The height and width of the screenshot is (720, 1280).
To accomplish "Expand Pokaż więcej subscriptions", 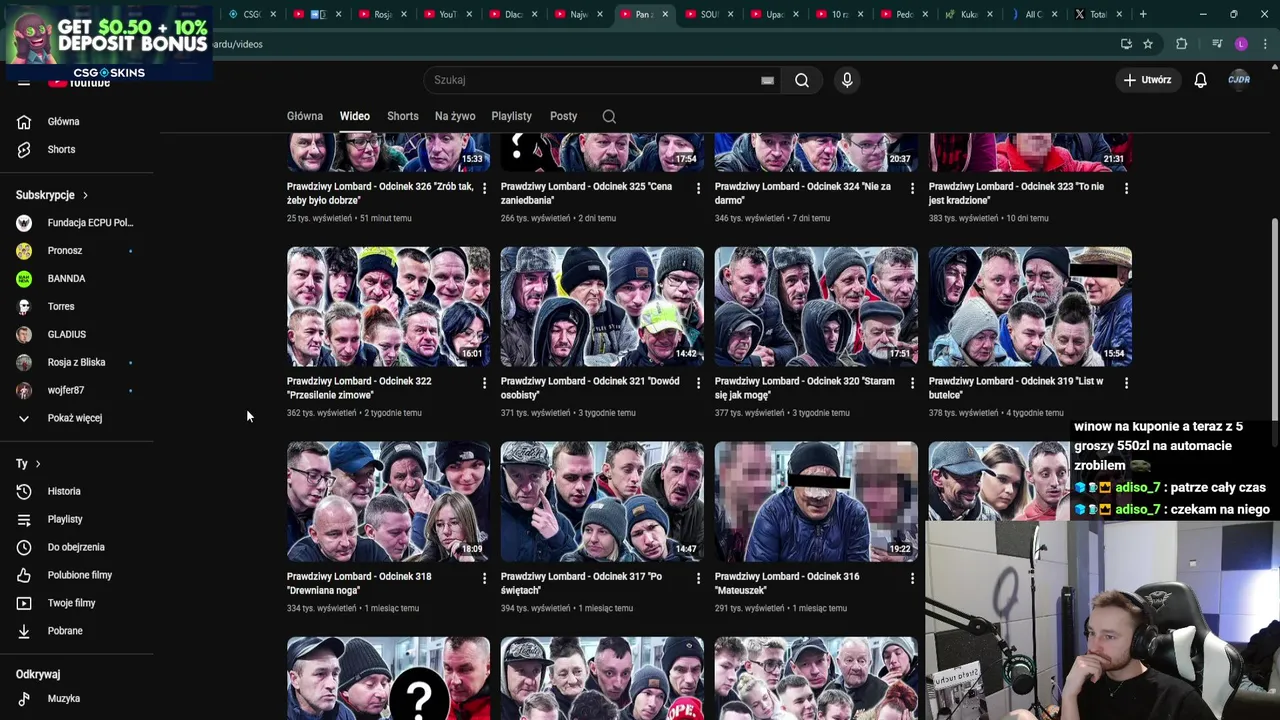I will pyautogui.click(x=75, y=418).
